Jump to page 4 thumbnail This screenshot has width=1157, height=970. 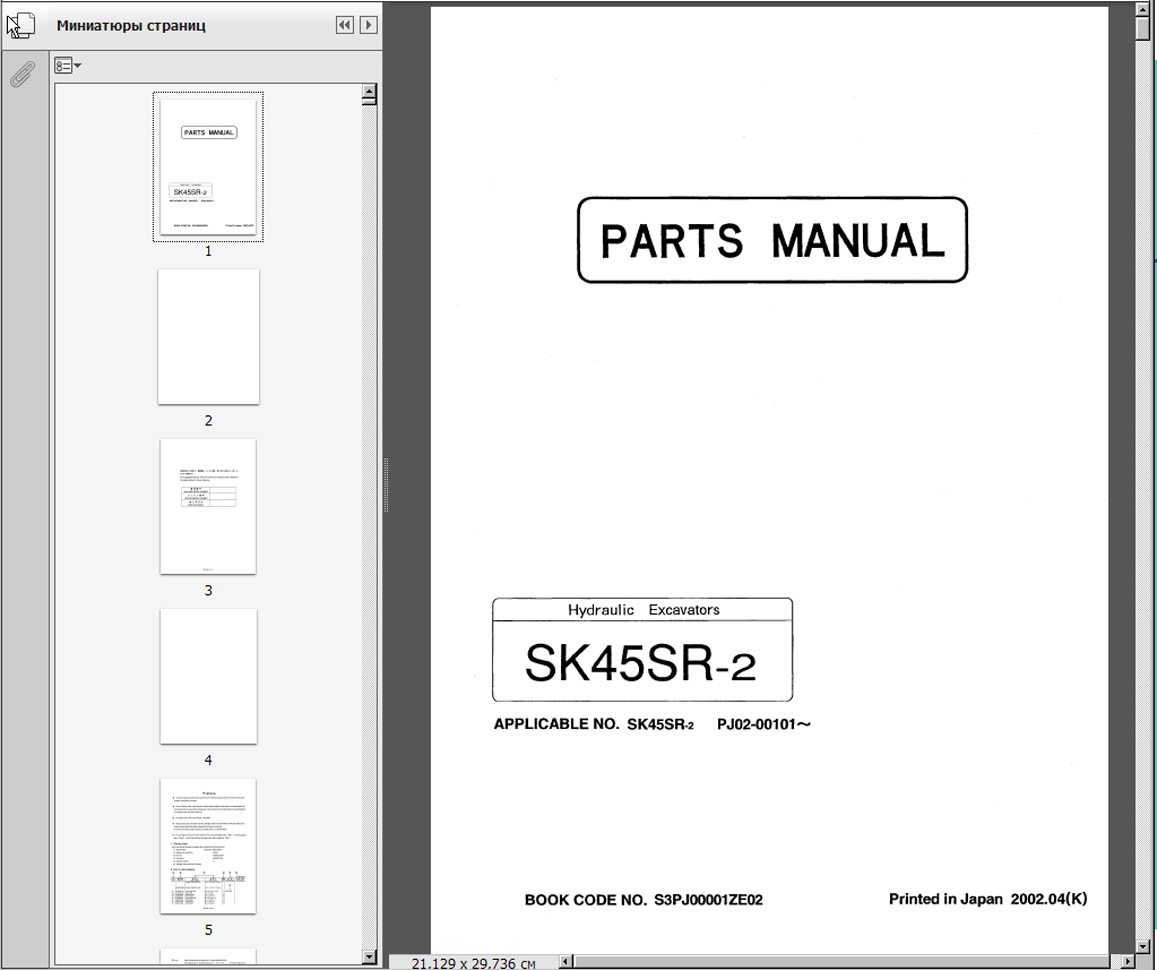208,677
